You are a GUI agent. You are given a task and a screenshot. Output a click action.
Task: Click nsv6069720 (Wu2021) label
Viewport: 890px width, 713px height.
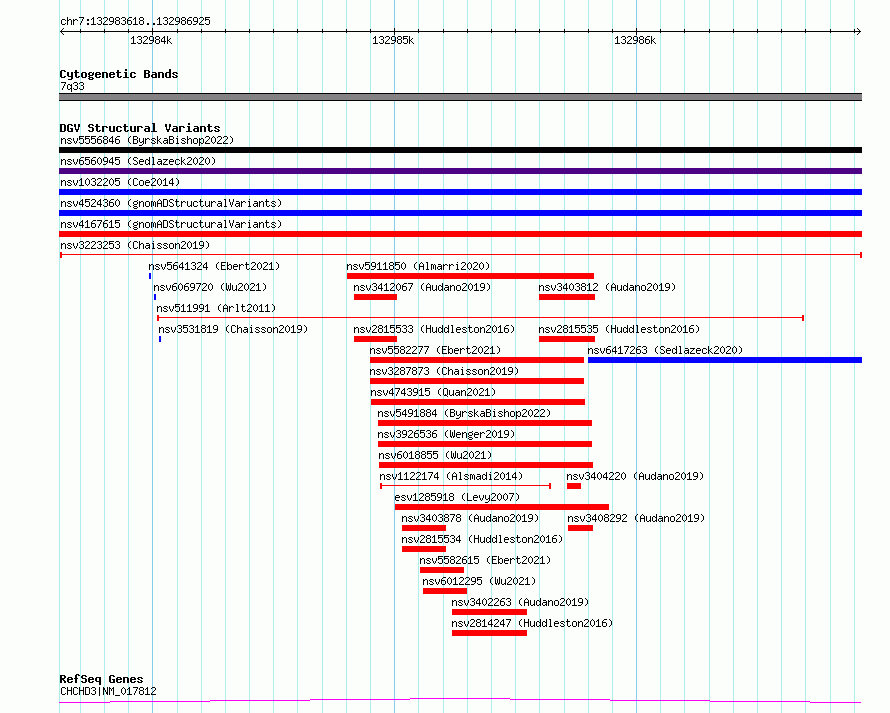[x=210, y=287]
